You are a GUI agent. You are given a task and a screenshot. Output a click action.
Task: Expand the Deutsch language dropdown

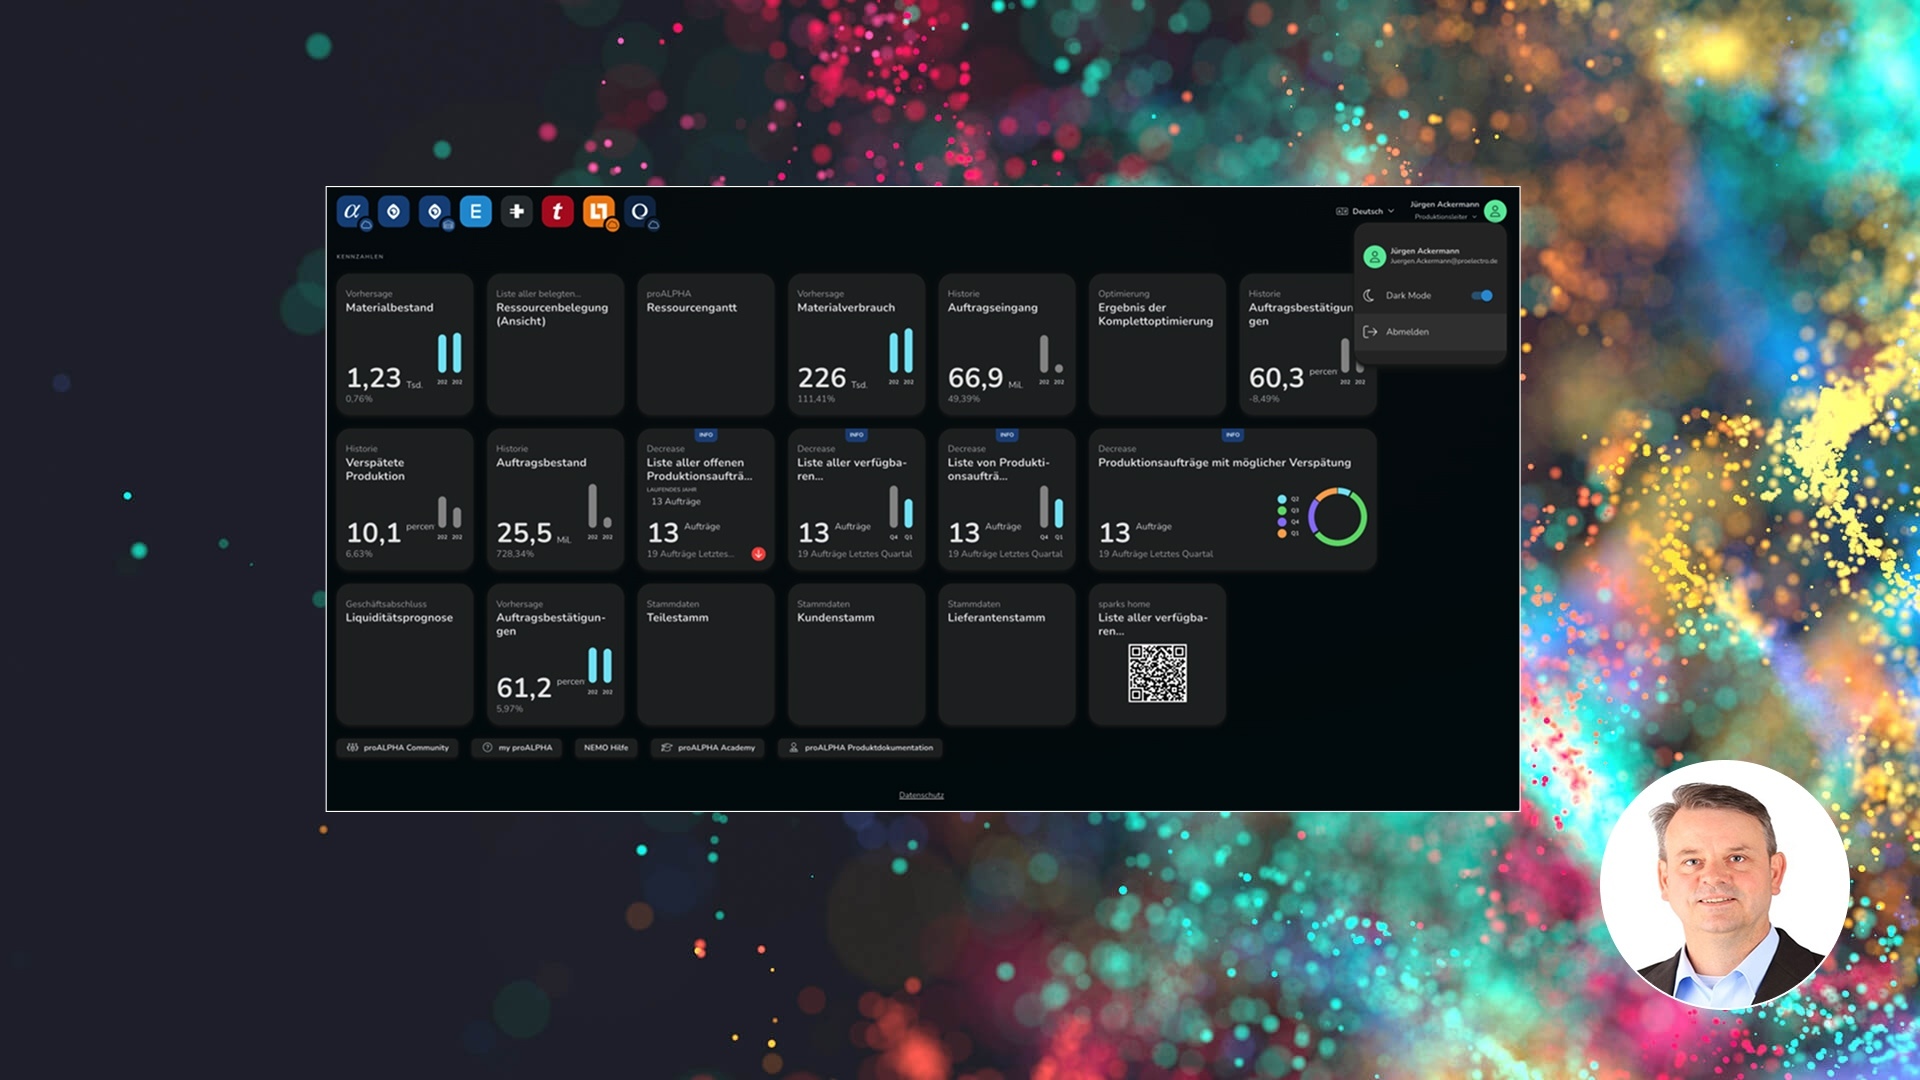[x=1366, y=211]
